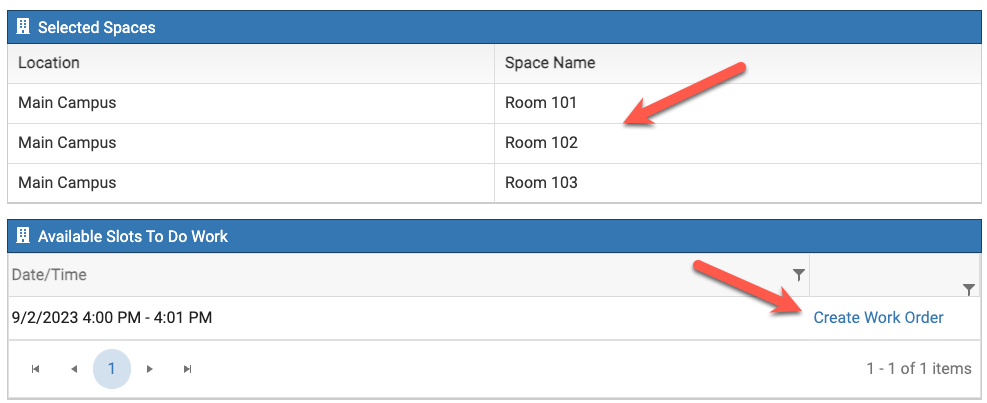
Task: Click the Selected Spaces panel header
Action: coord(97,27)
